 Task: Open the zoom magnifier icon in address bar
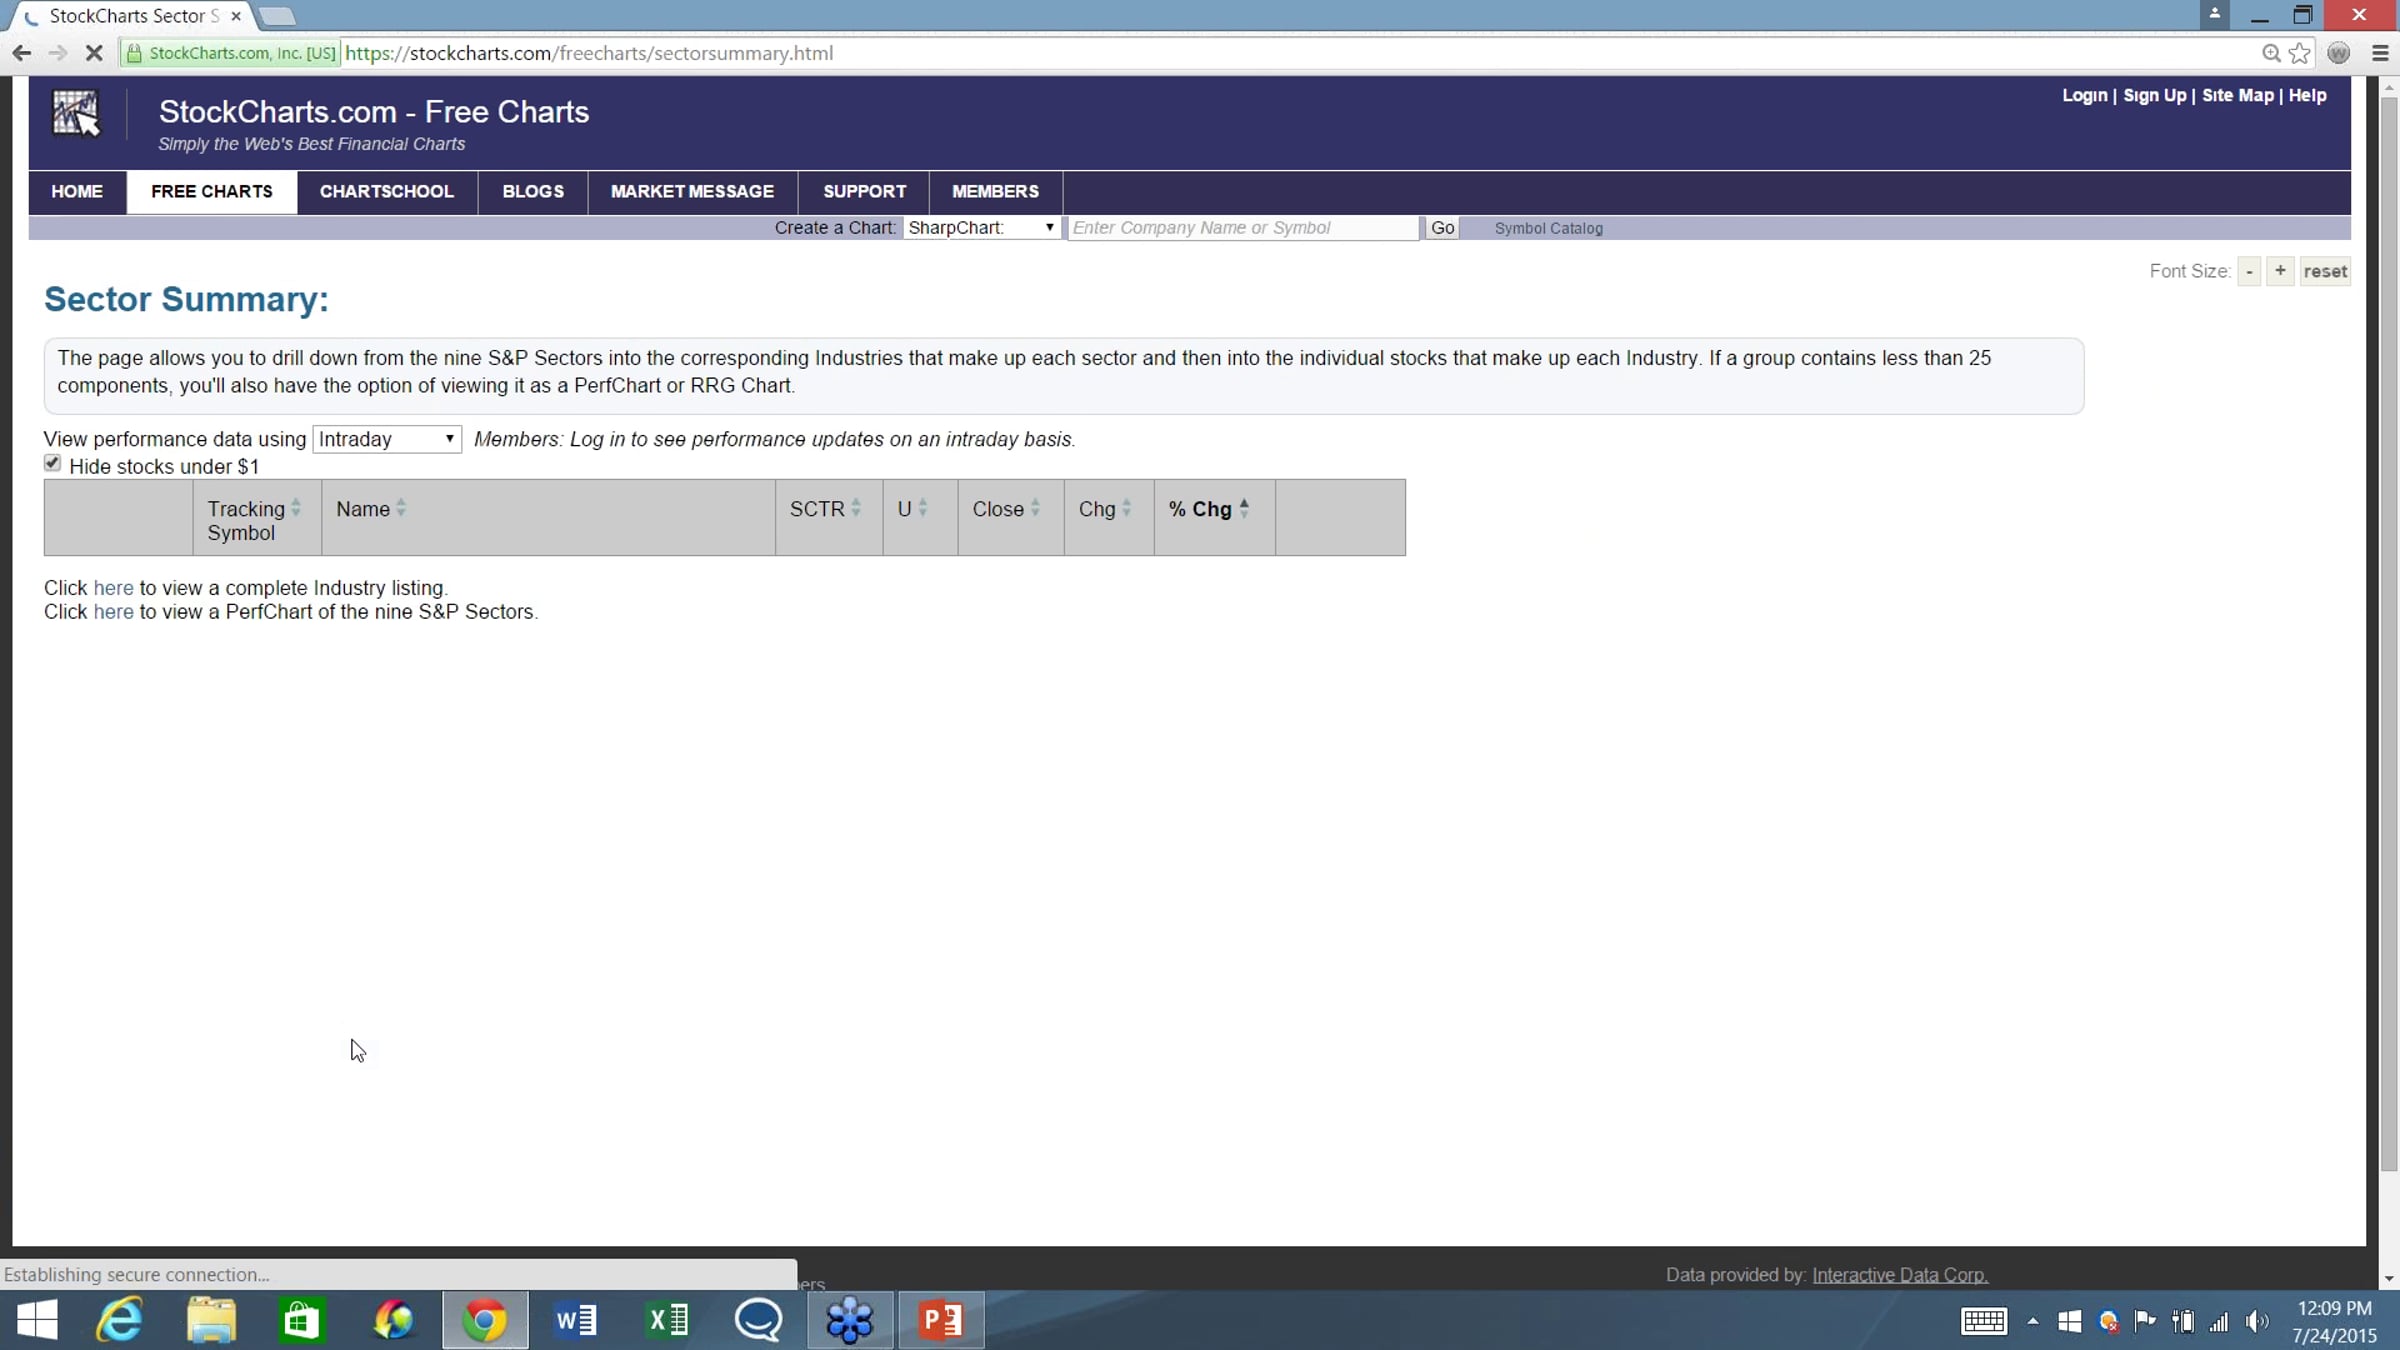(x=2271, y=53)
